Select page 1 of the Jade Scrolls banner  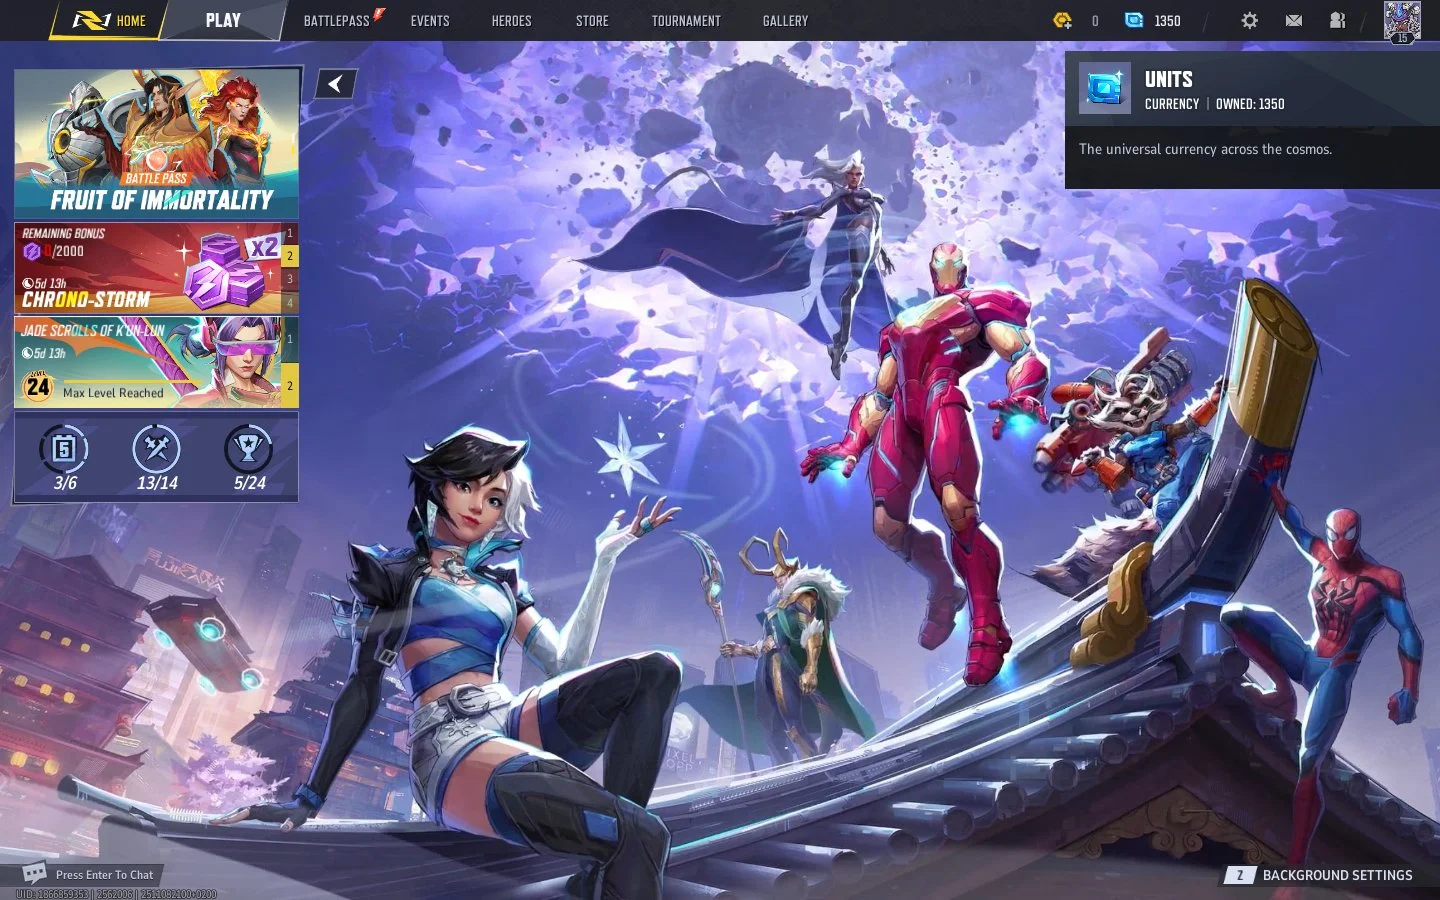click(x=290, y=339)
